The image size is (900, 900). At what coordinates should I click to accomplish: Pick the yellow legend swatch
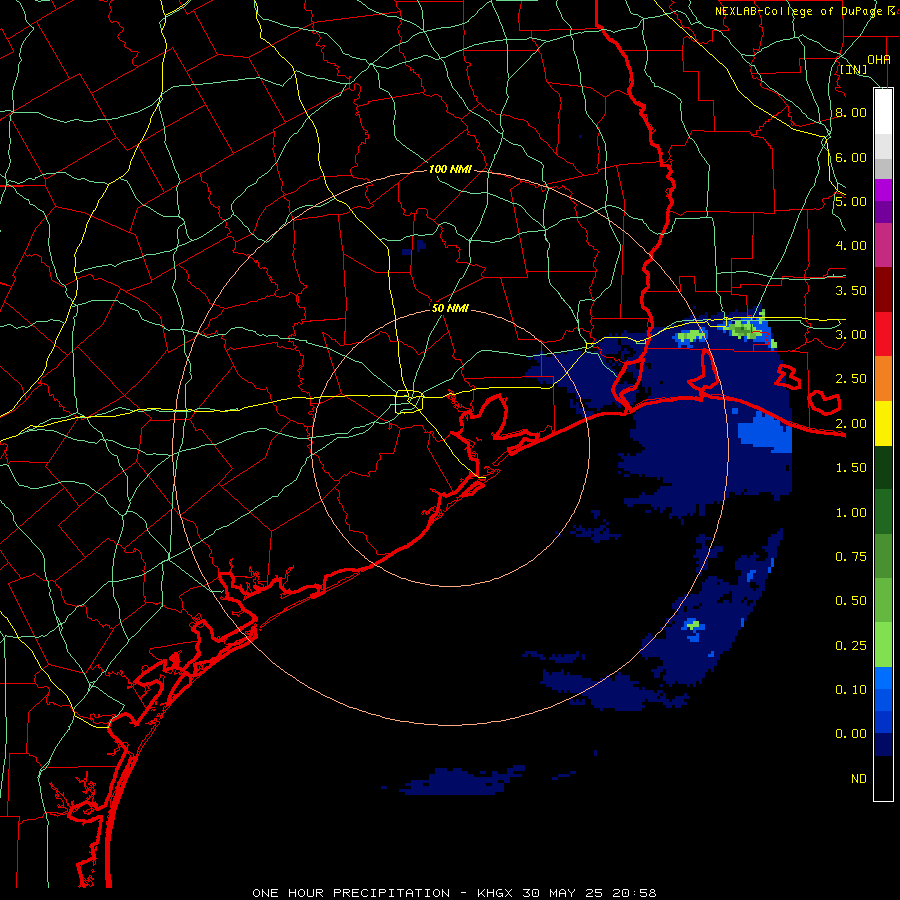pos(883,424)
